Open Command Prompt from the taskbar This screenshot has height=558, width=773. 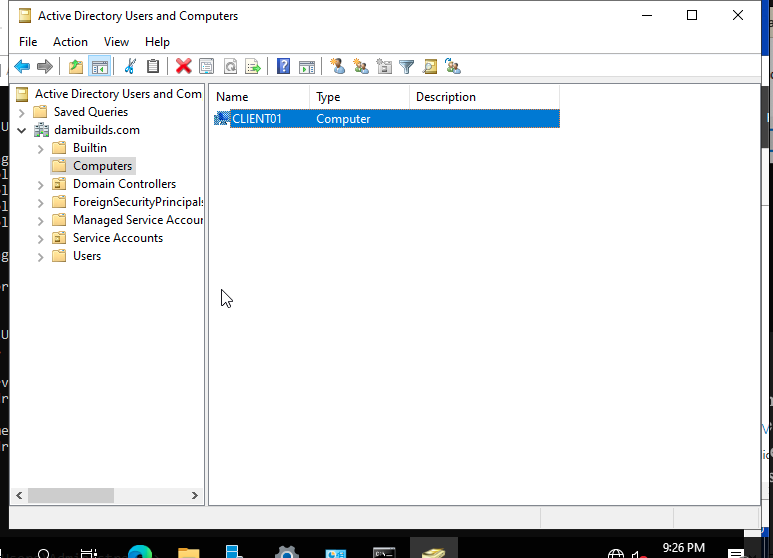tap(384, 552)
